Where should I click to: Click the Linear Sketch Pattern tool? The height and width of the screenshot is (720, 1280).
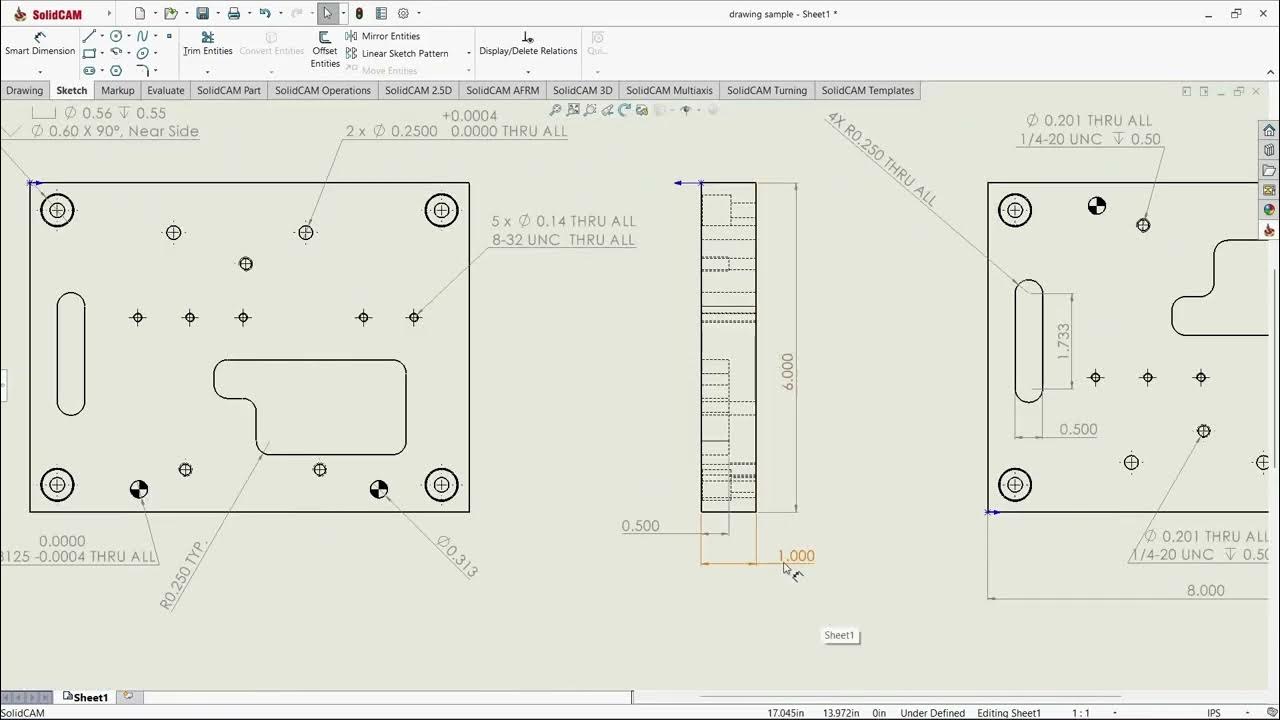point(396,53)
